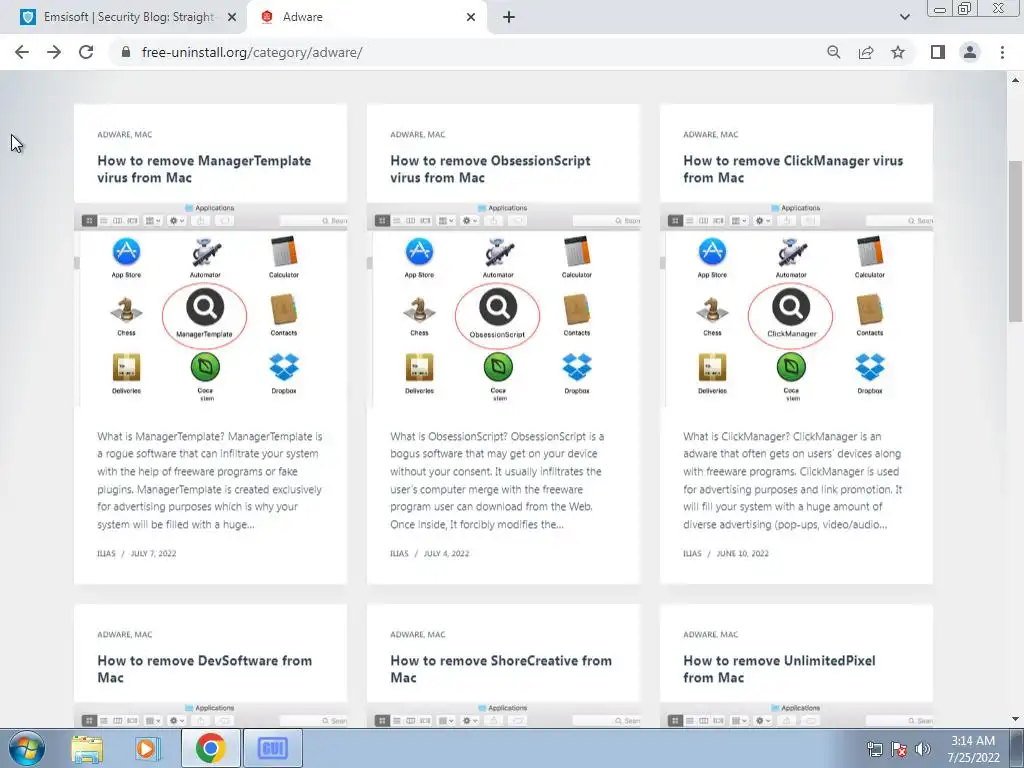Close the Emsisoft Security Blog tab
1024x768 pixels.
click(x=231, y=17)
